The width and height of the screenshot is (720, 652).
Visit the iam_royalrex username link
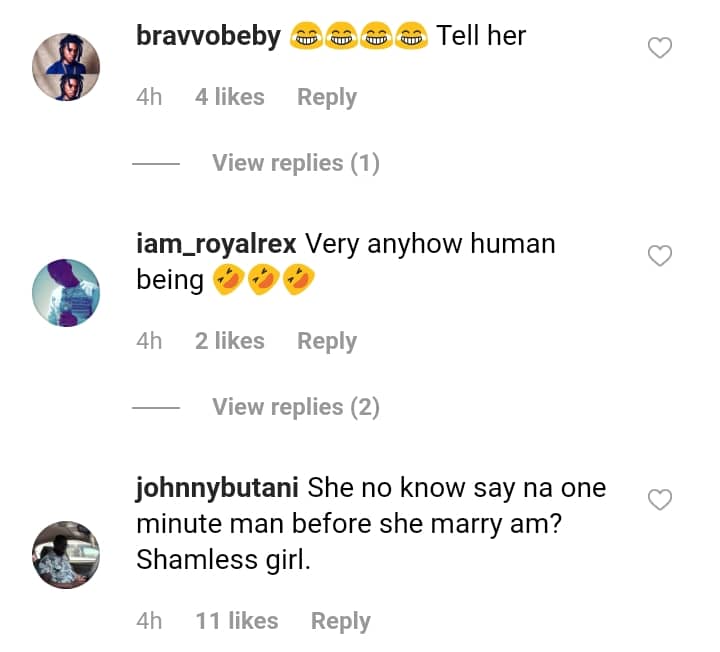pos(216,244)
